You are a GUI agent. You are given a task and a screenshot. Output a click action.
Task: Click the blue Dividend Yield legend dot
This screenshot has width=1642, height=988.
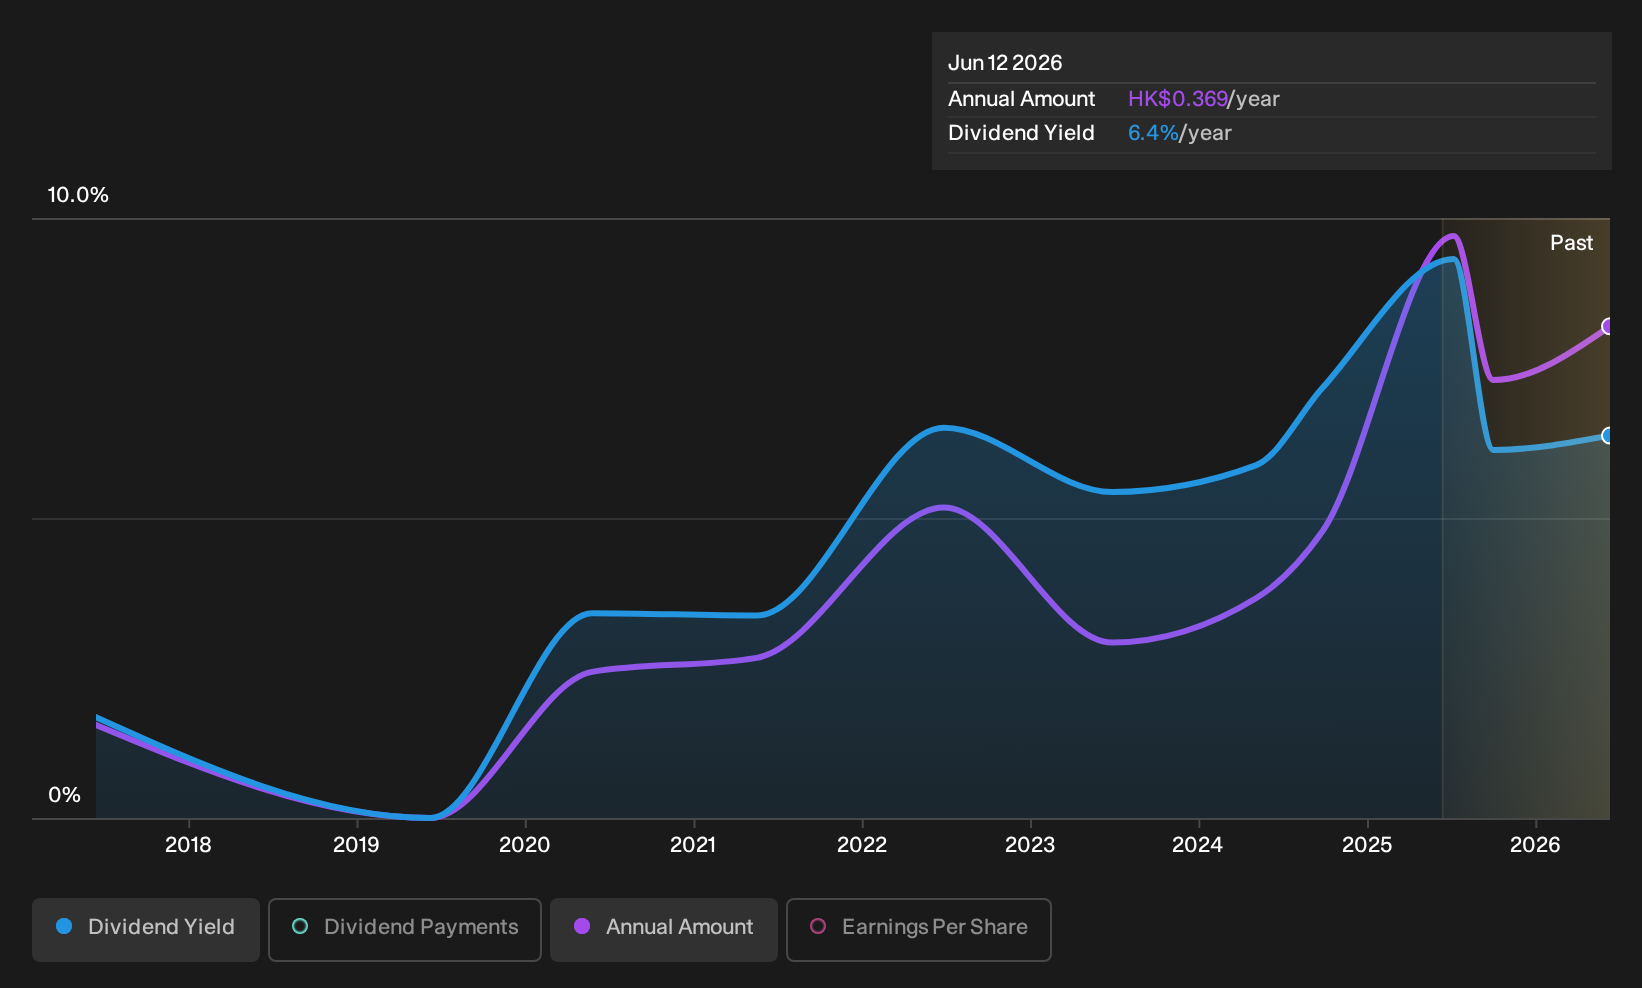(64, 926)
